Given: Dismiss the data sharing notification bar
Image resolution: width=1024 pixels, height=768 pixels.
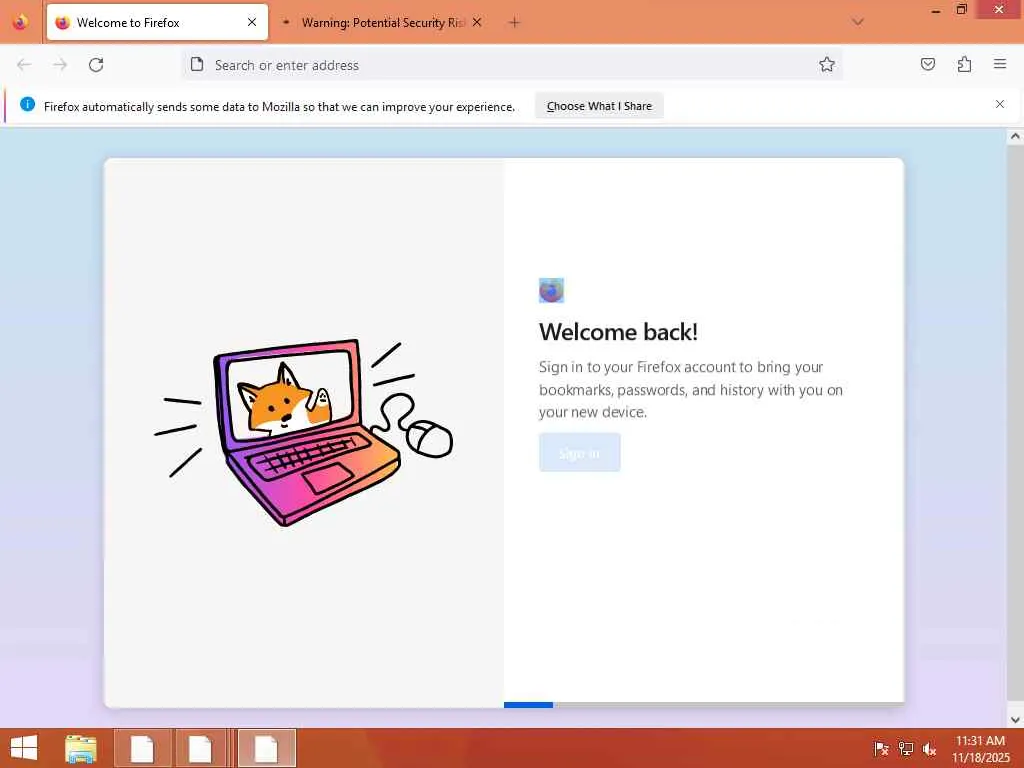Looking at the screenshot, I should pyautogui.click(x=999, y=104).
